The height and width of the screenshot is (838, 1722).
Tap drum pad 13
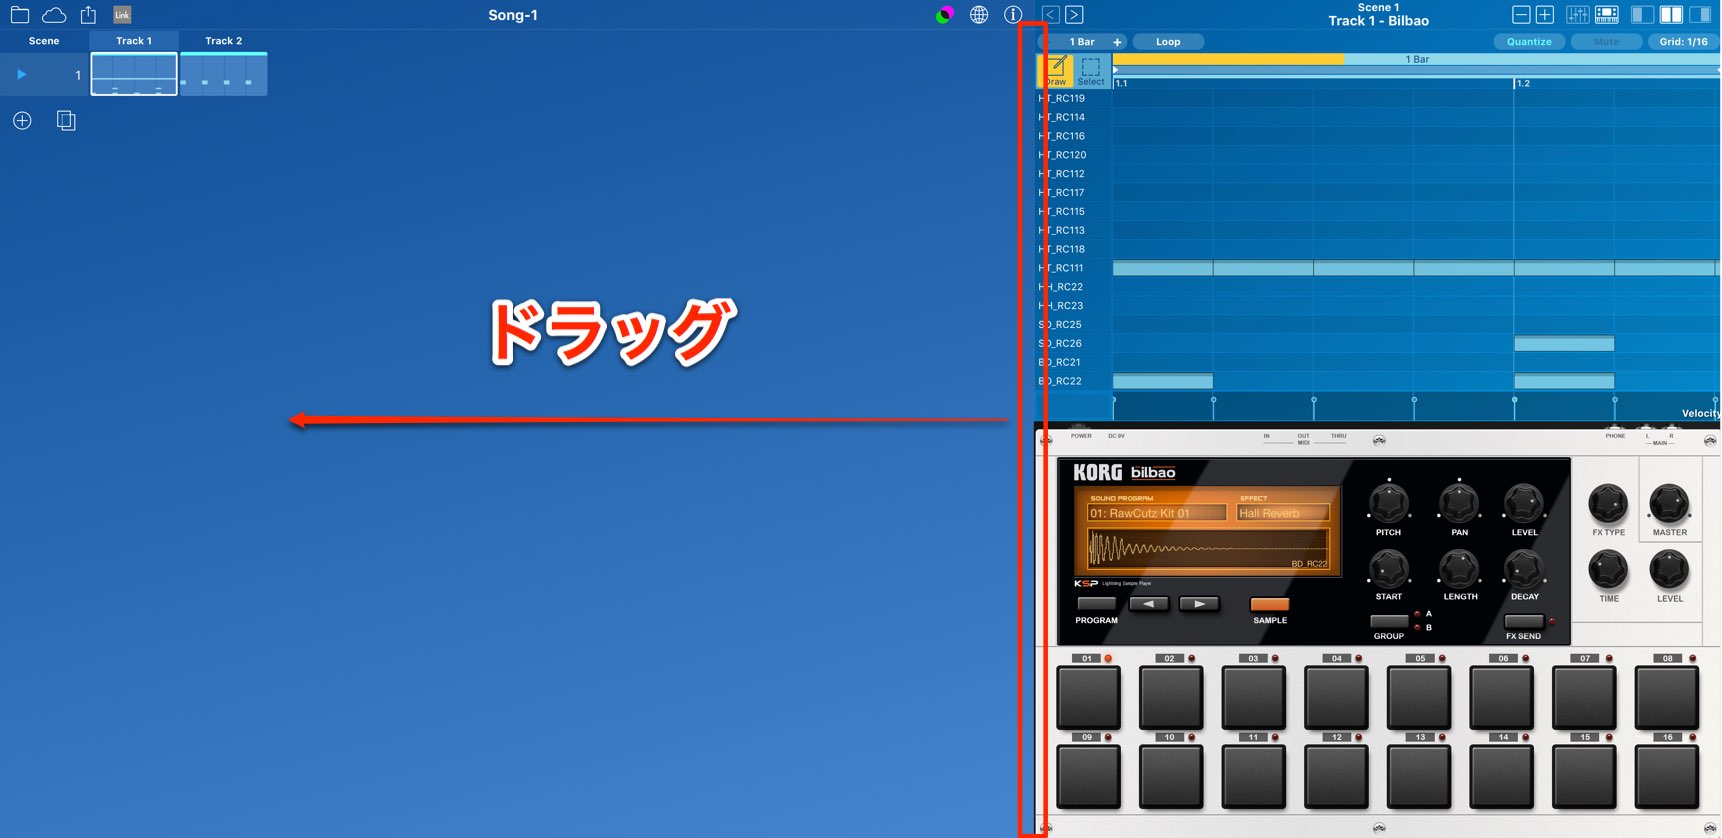[x=1419, y=776]
